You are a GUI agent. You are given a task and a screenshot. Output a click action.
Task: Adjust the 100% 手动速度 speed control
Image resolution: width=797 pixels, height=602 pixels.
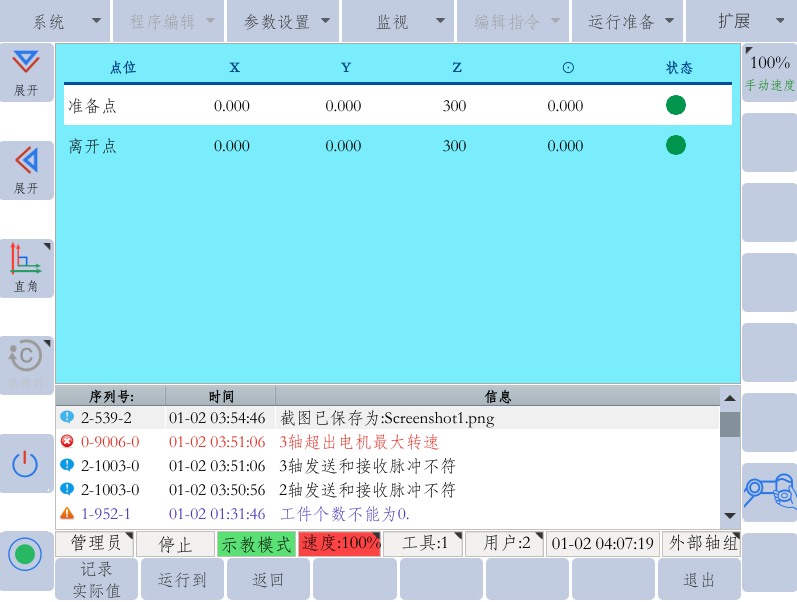click(769, 72)
